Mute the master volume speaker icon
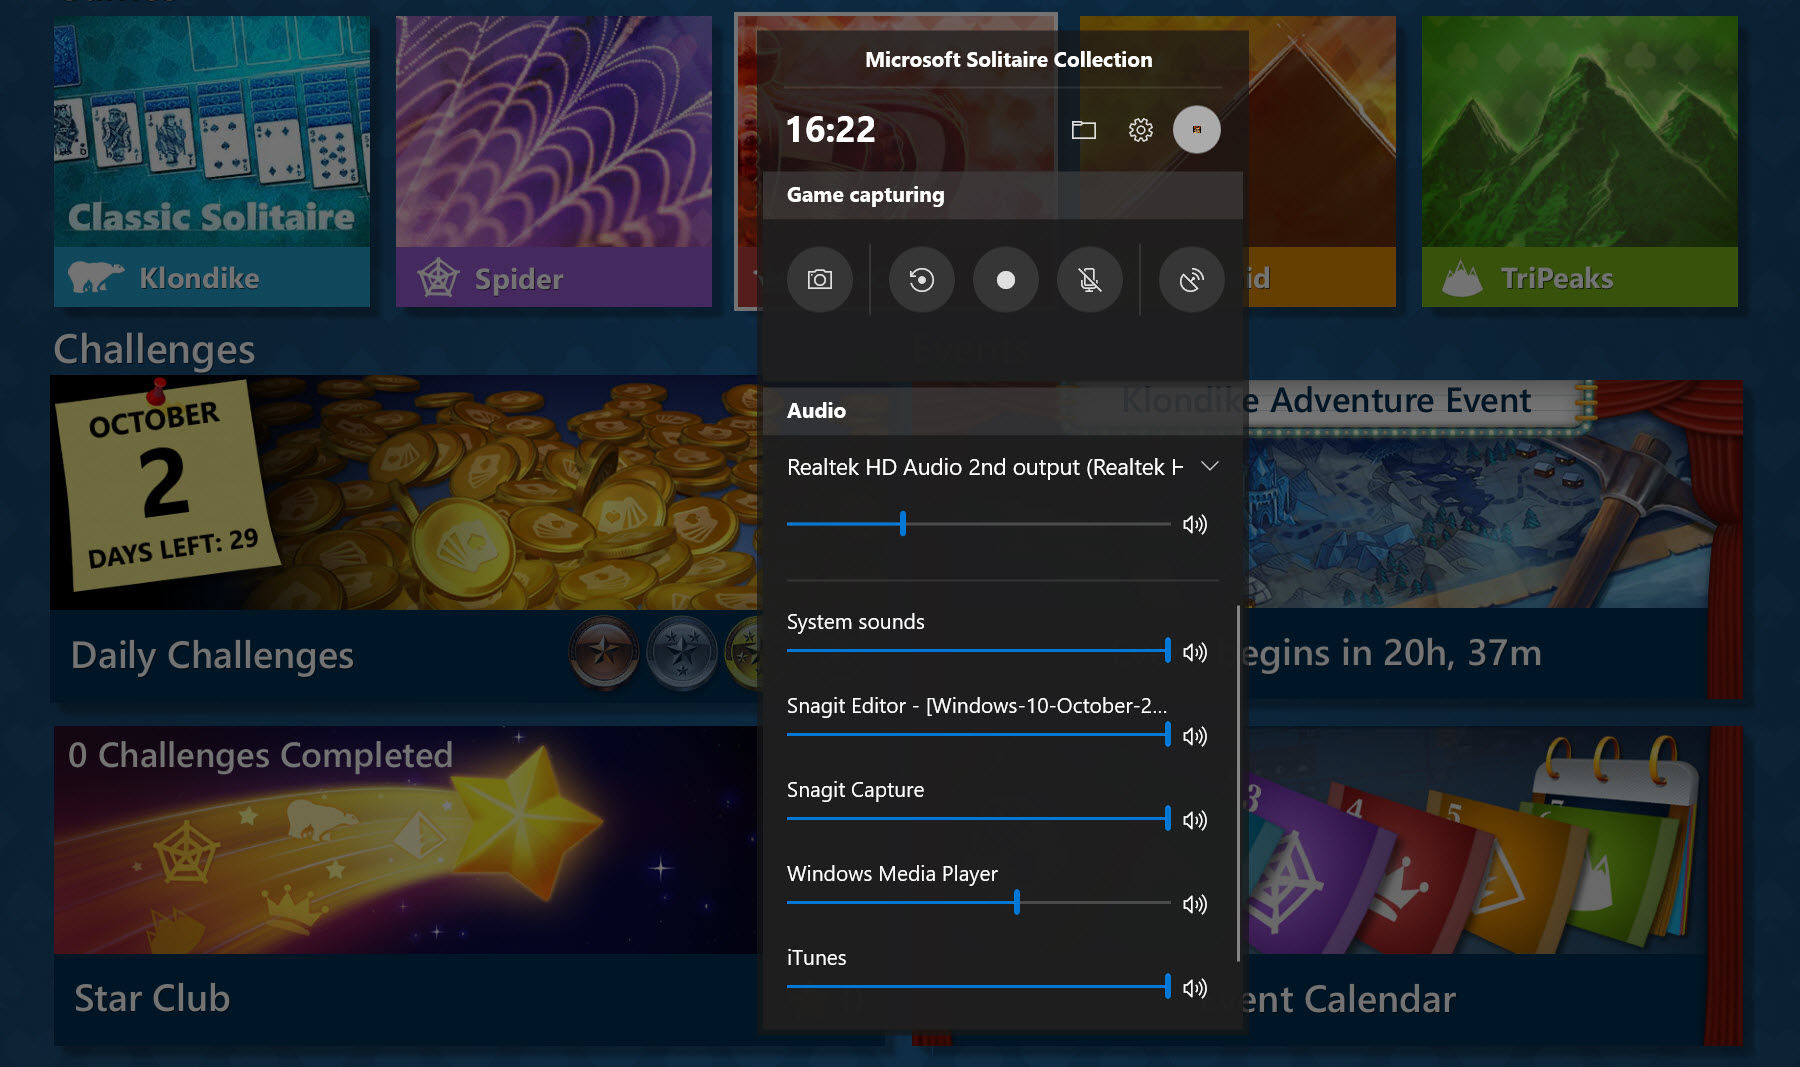Screen dimensions: 1800x1067 (x=1195, y=524)
